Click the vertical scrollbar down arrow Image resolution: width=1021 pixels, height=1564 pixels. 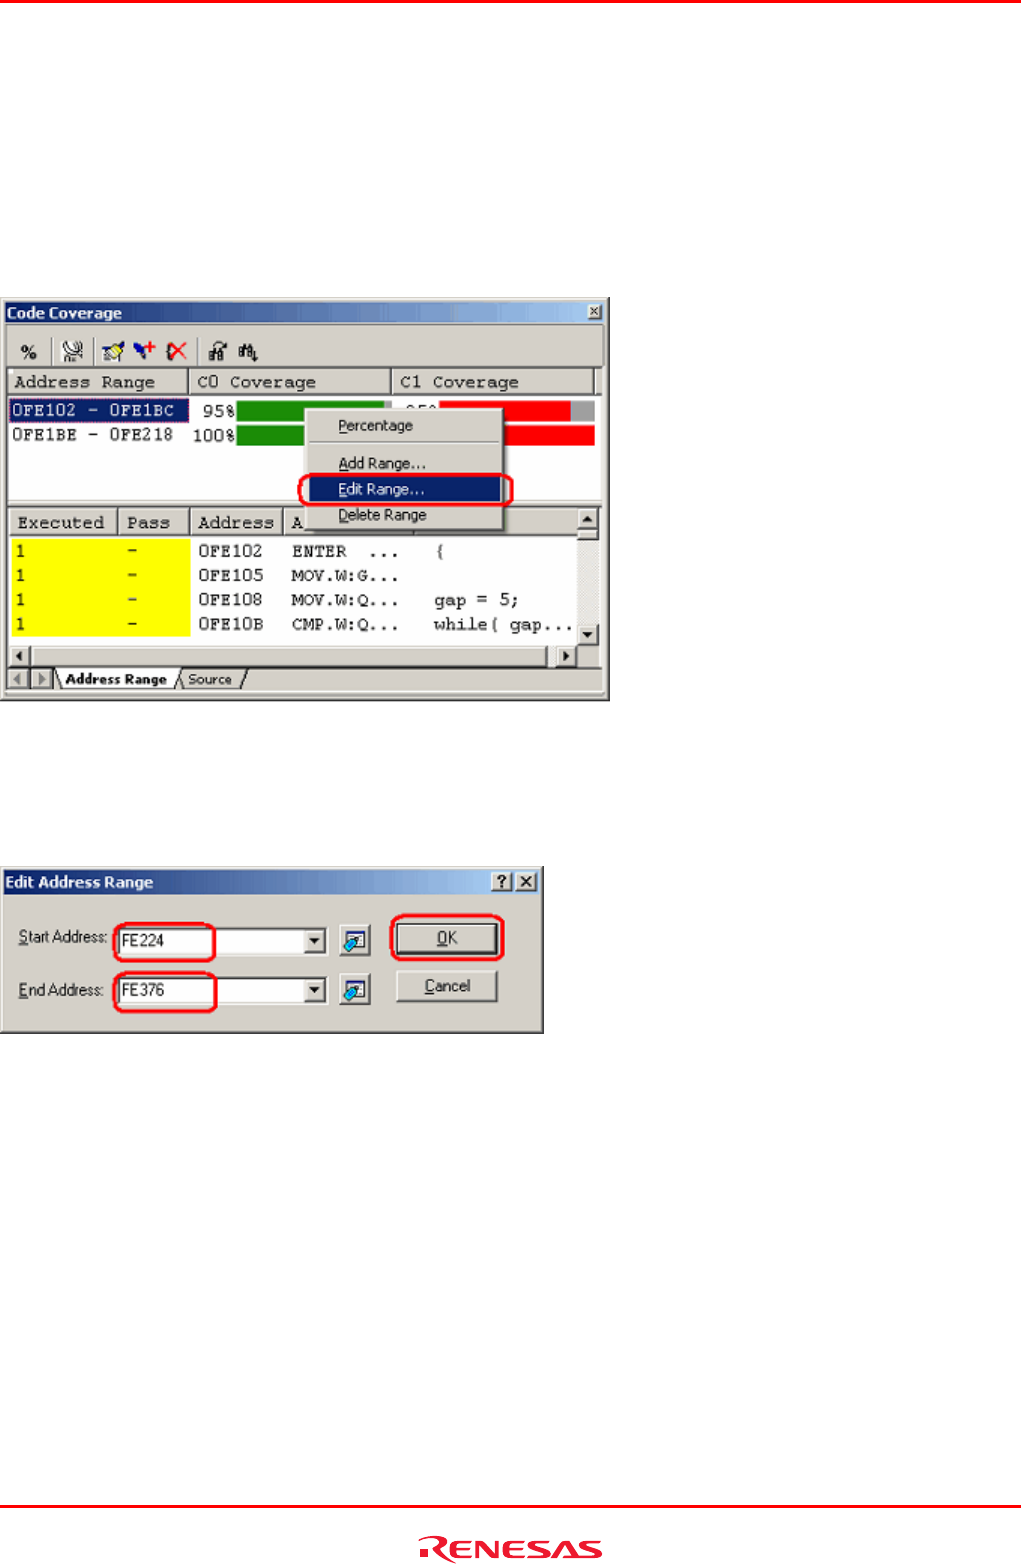588,634
